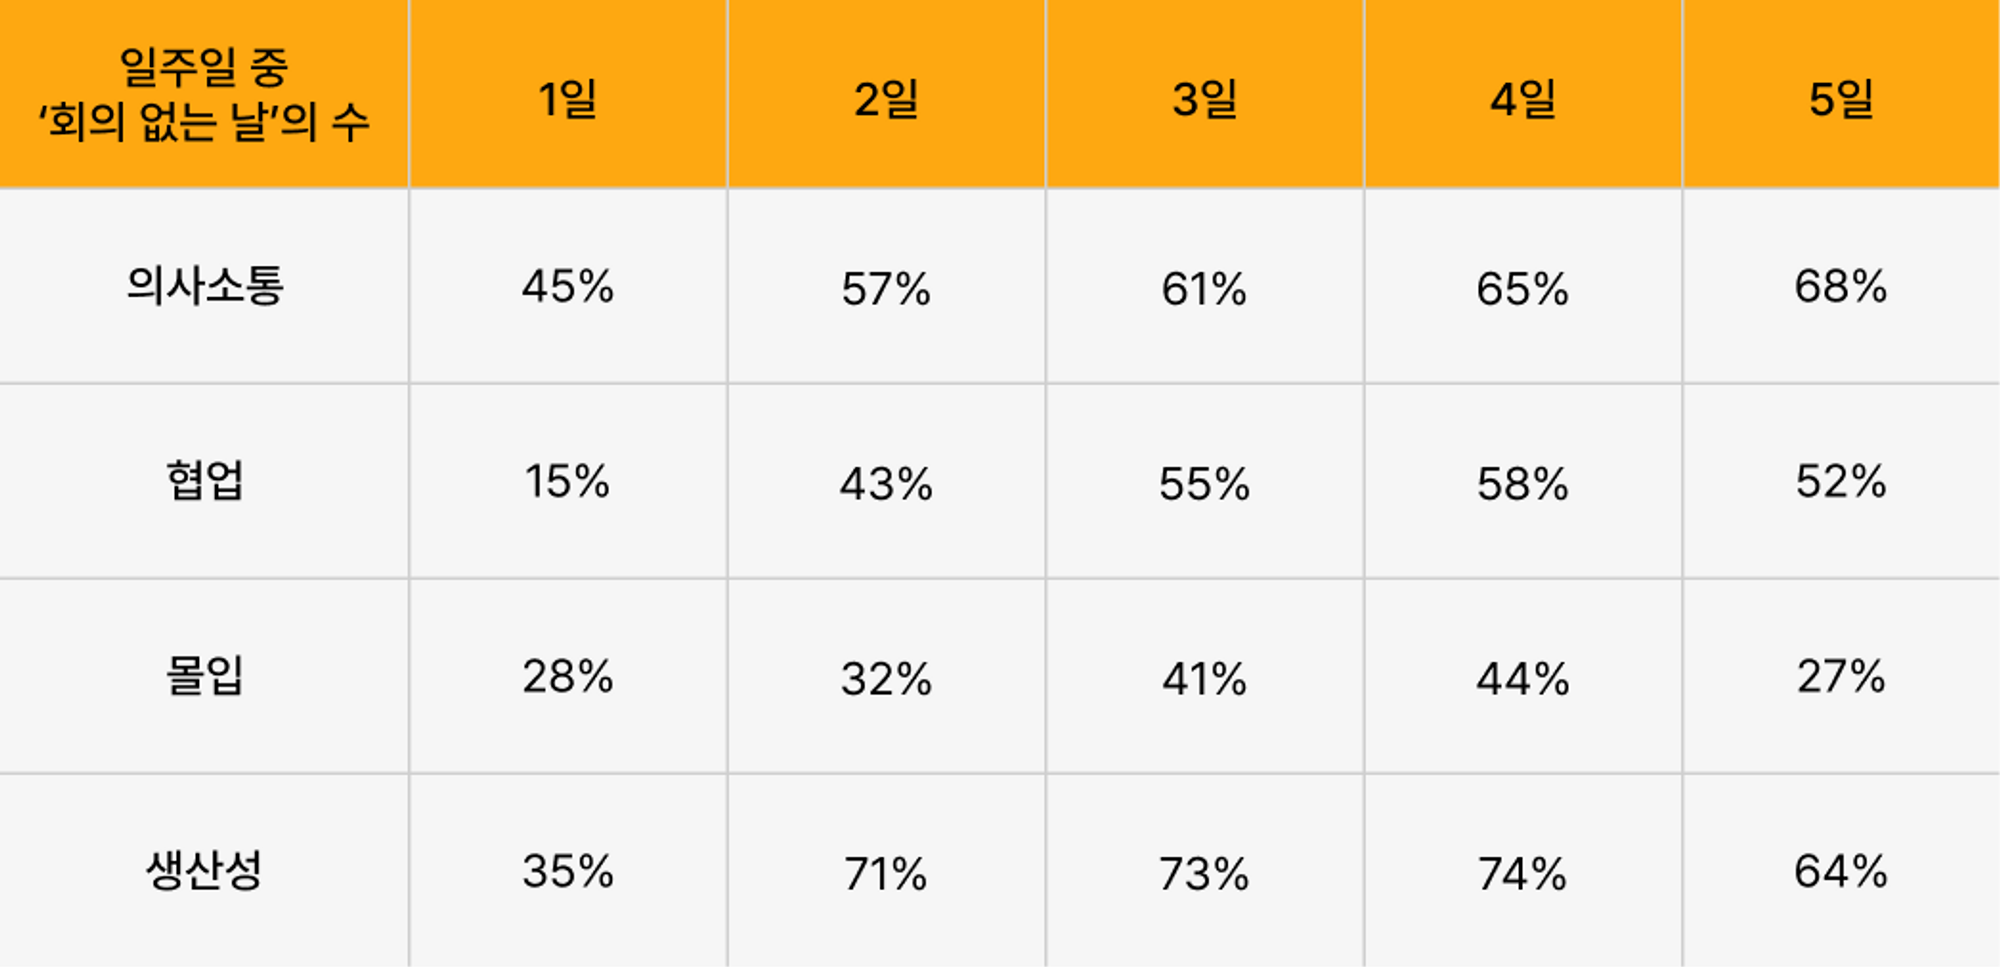This screenshot has height=967, width=2000.
Task: Click the 생산성 row label
Action: [204, 870]
